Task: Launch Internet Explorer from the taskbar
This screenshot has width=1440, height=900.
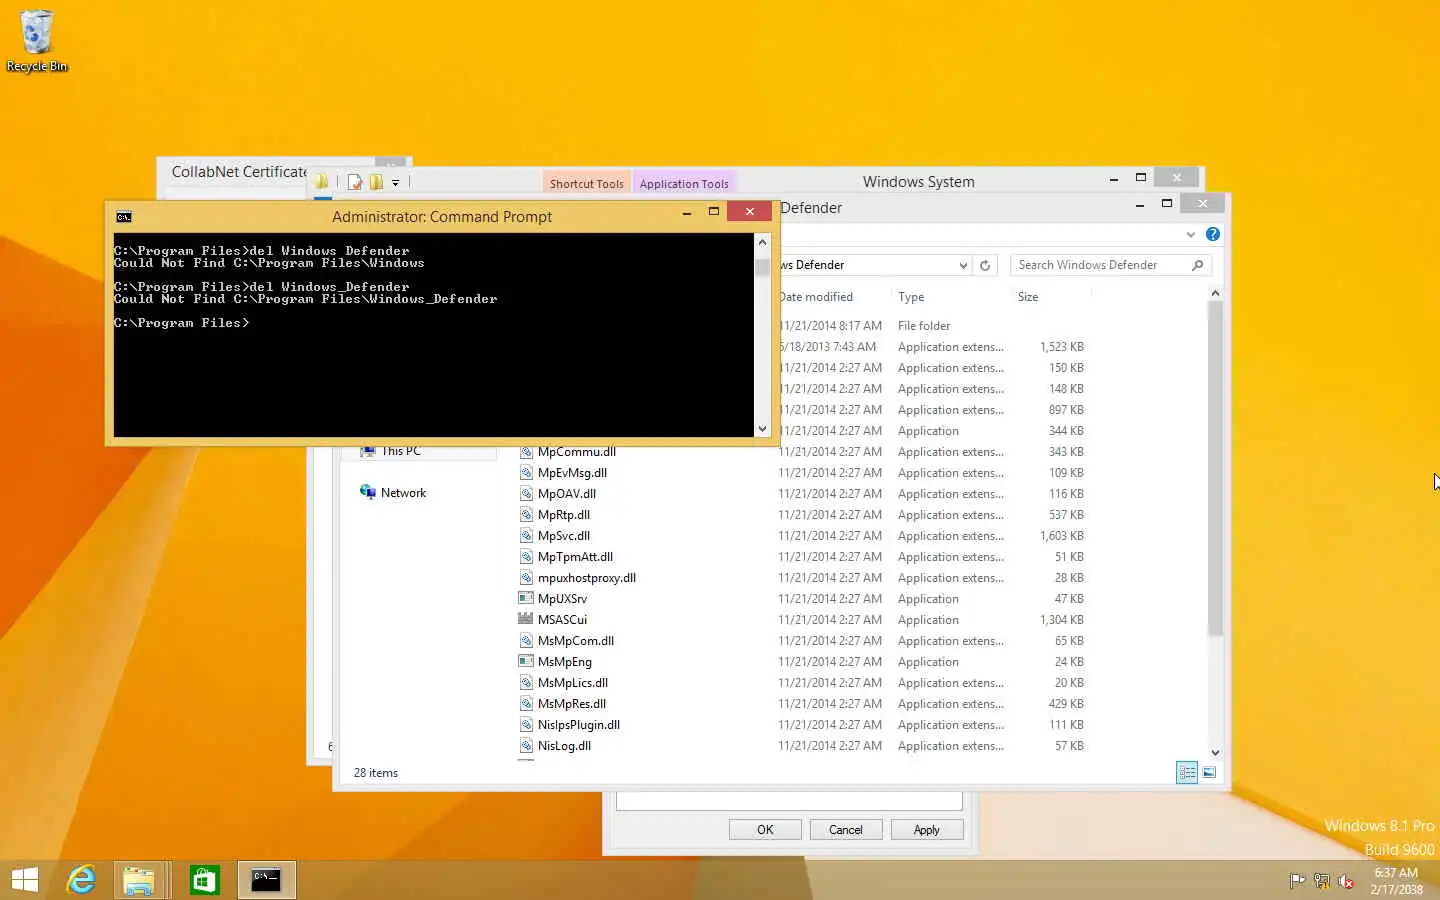Action: coord(81,880)
